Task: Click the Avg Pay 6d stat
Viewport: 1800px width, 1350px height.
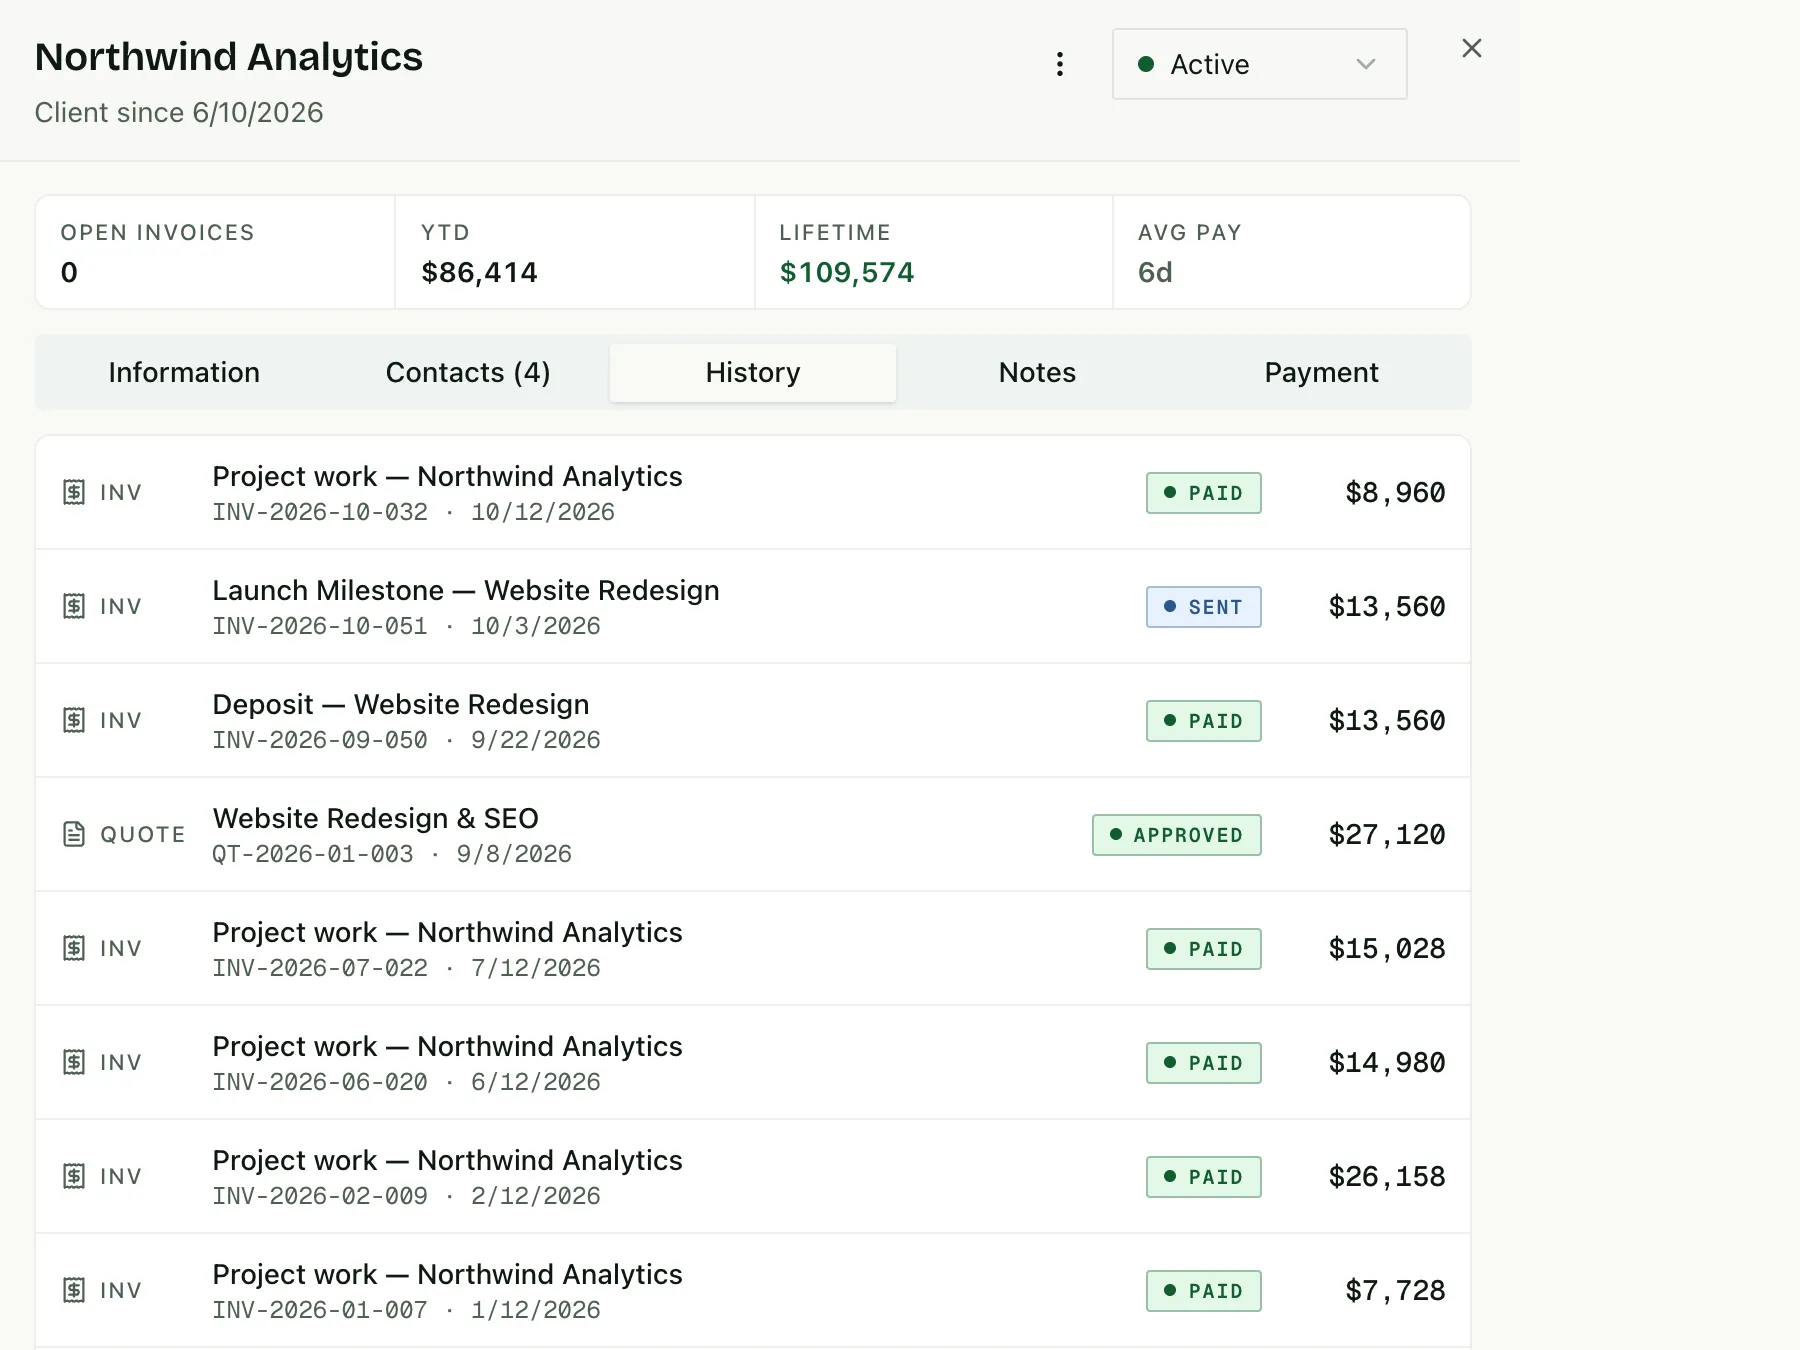Action: [x=1291, y=252]
